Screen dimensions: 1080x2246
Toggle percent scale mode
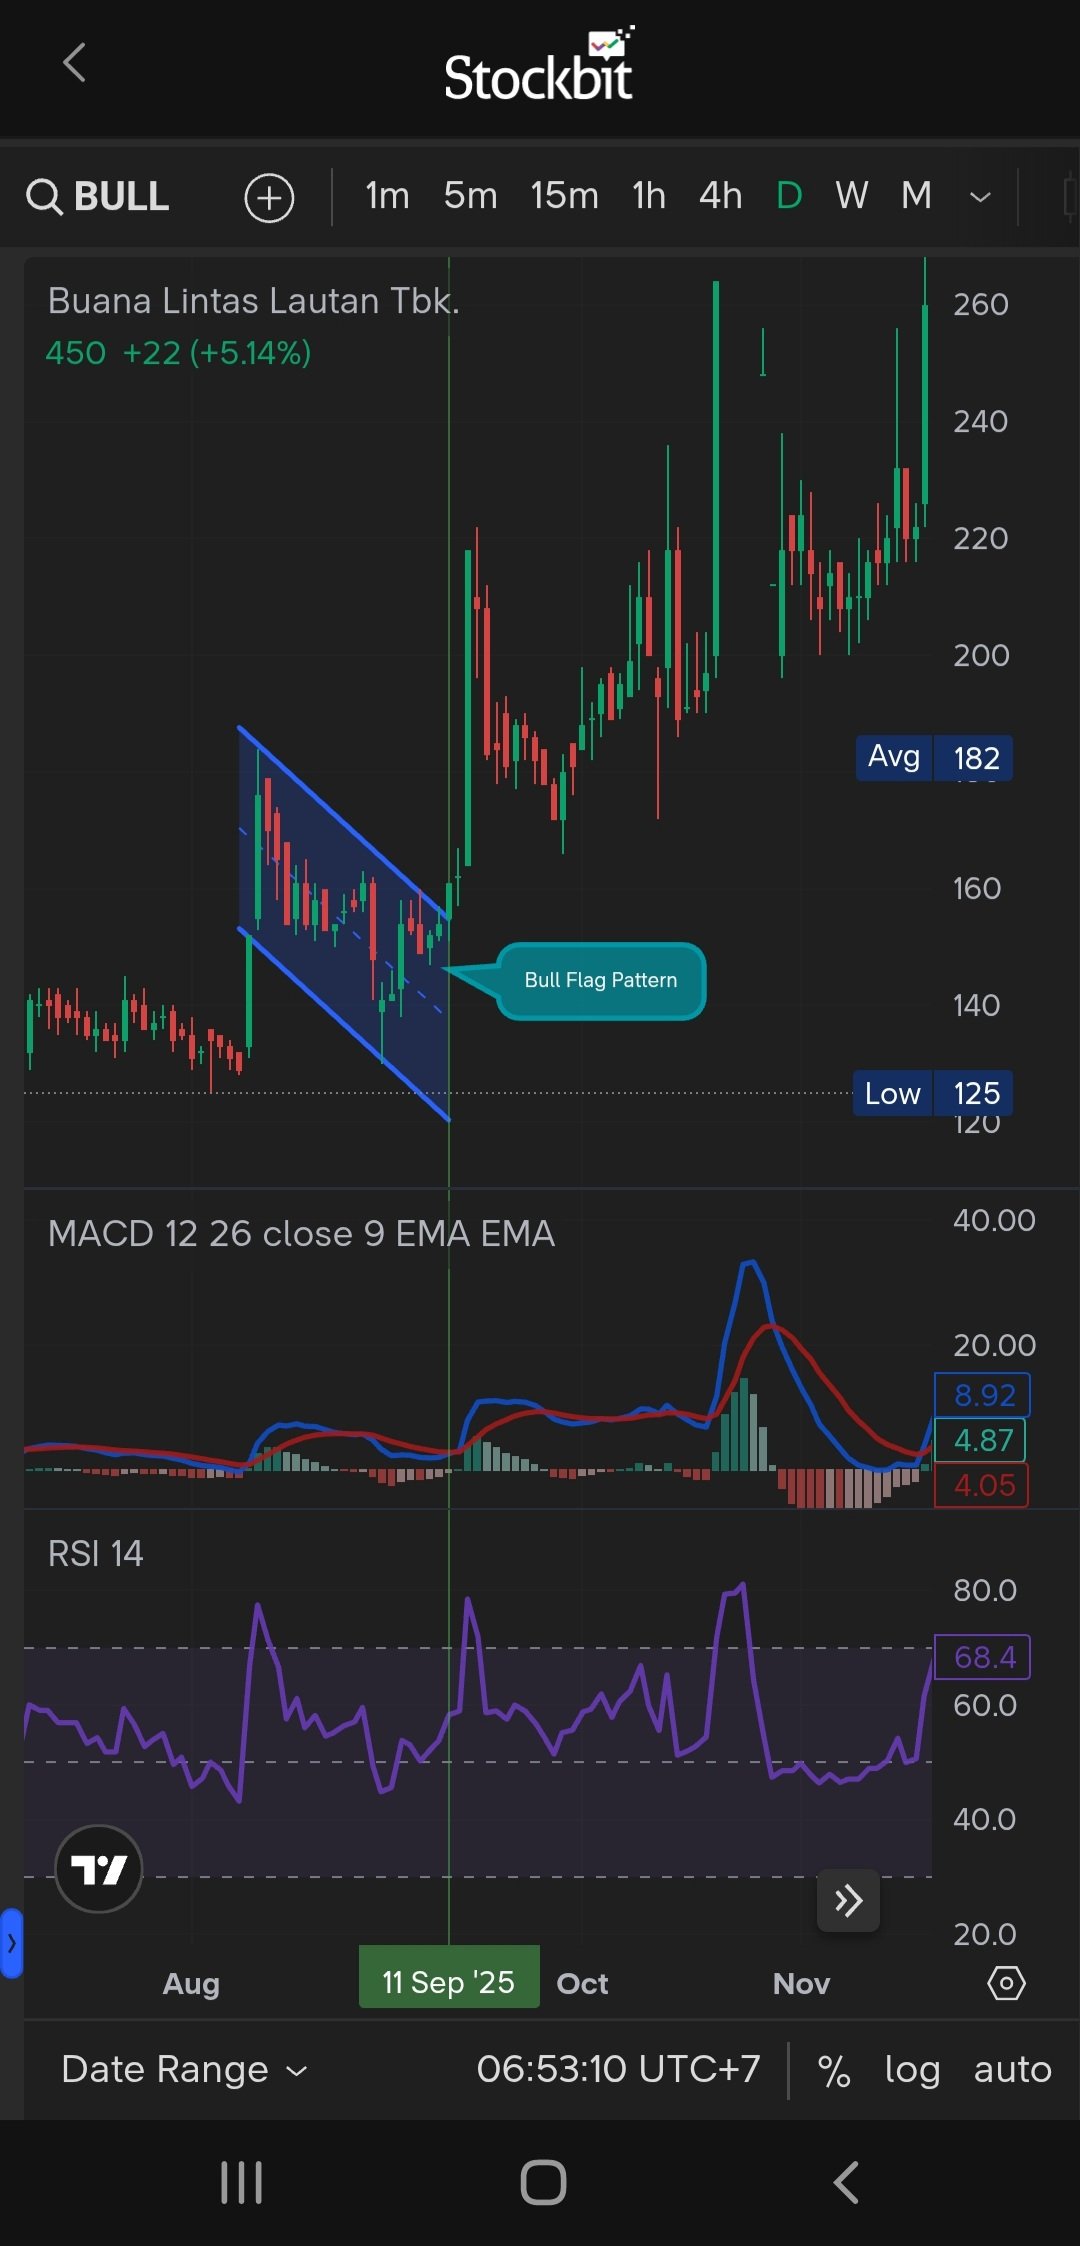pos(834,2070)
